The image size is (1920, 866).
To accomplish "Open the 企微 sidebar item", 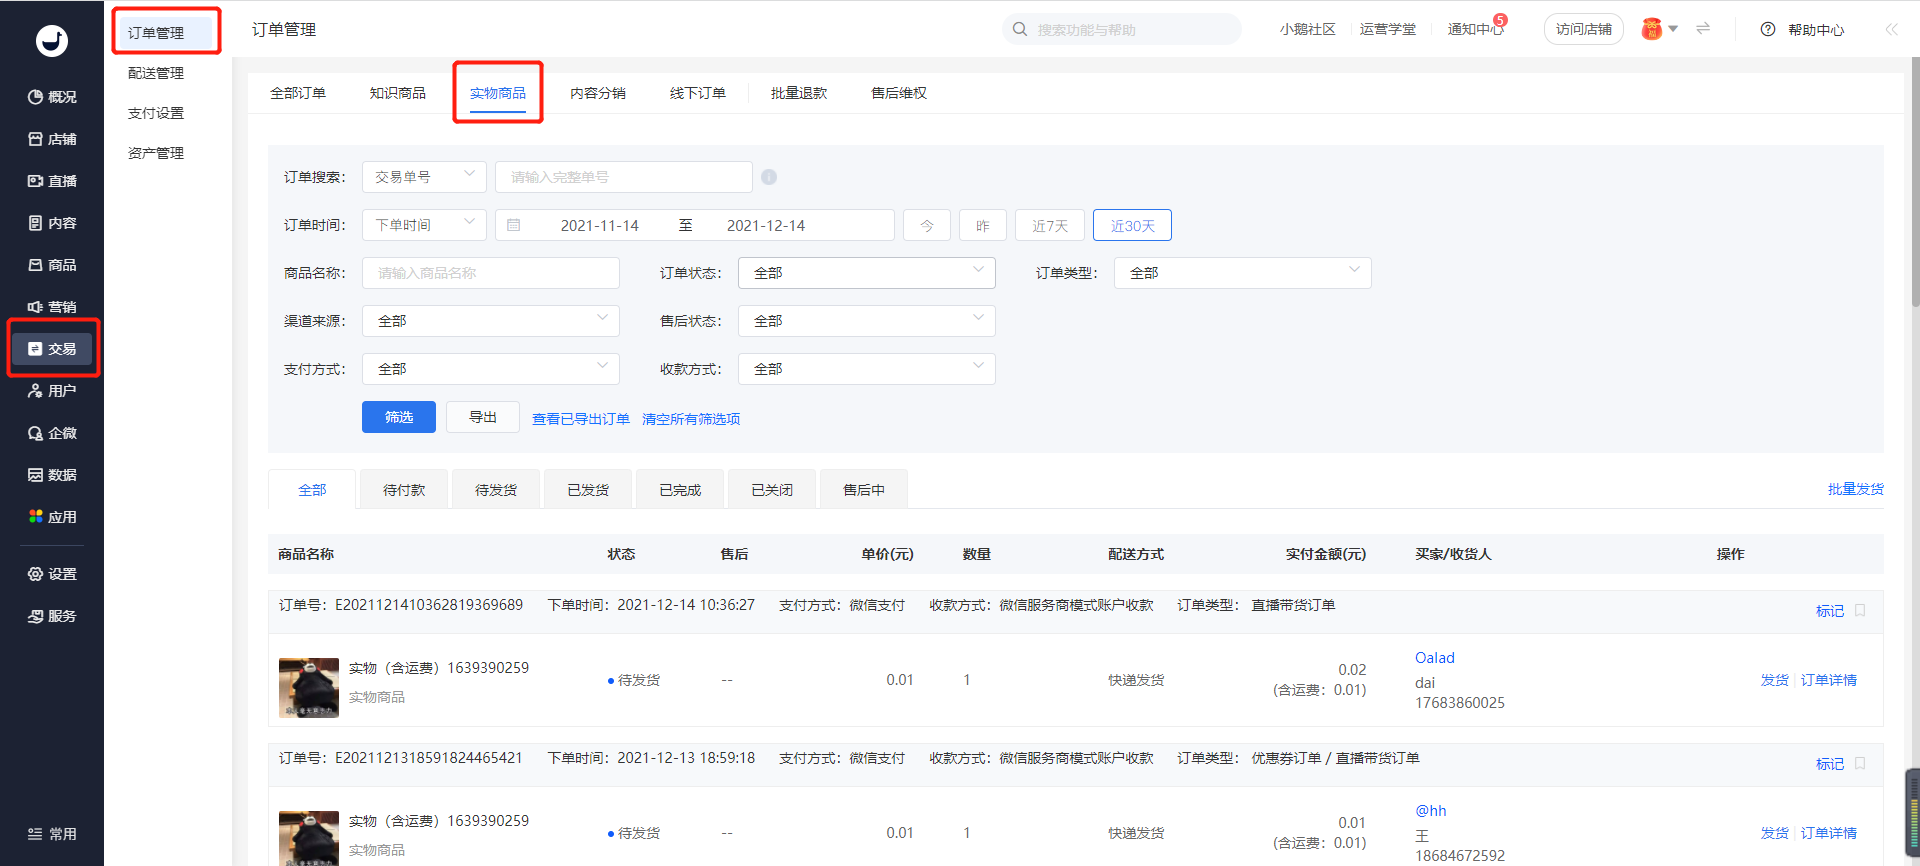I will (52, 433).
